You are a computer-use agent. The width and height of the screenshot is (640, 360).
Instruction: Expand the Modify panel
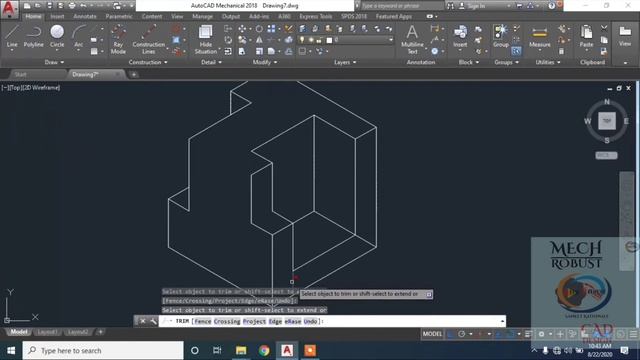[265, 62]
